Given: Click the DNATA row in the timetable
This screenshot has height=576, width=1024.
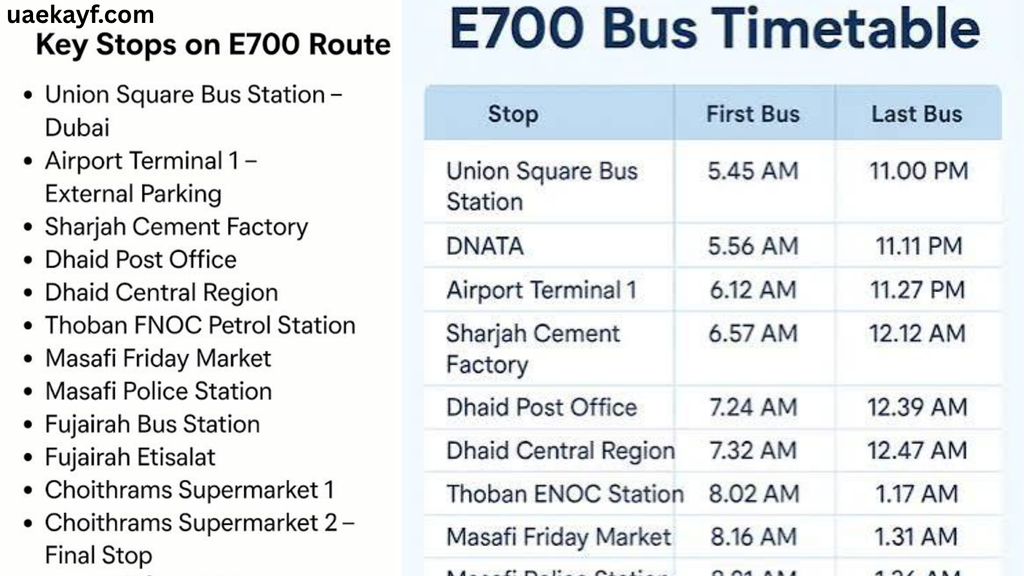Looking at the screenshot, I should click(712, 246).
